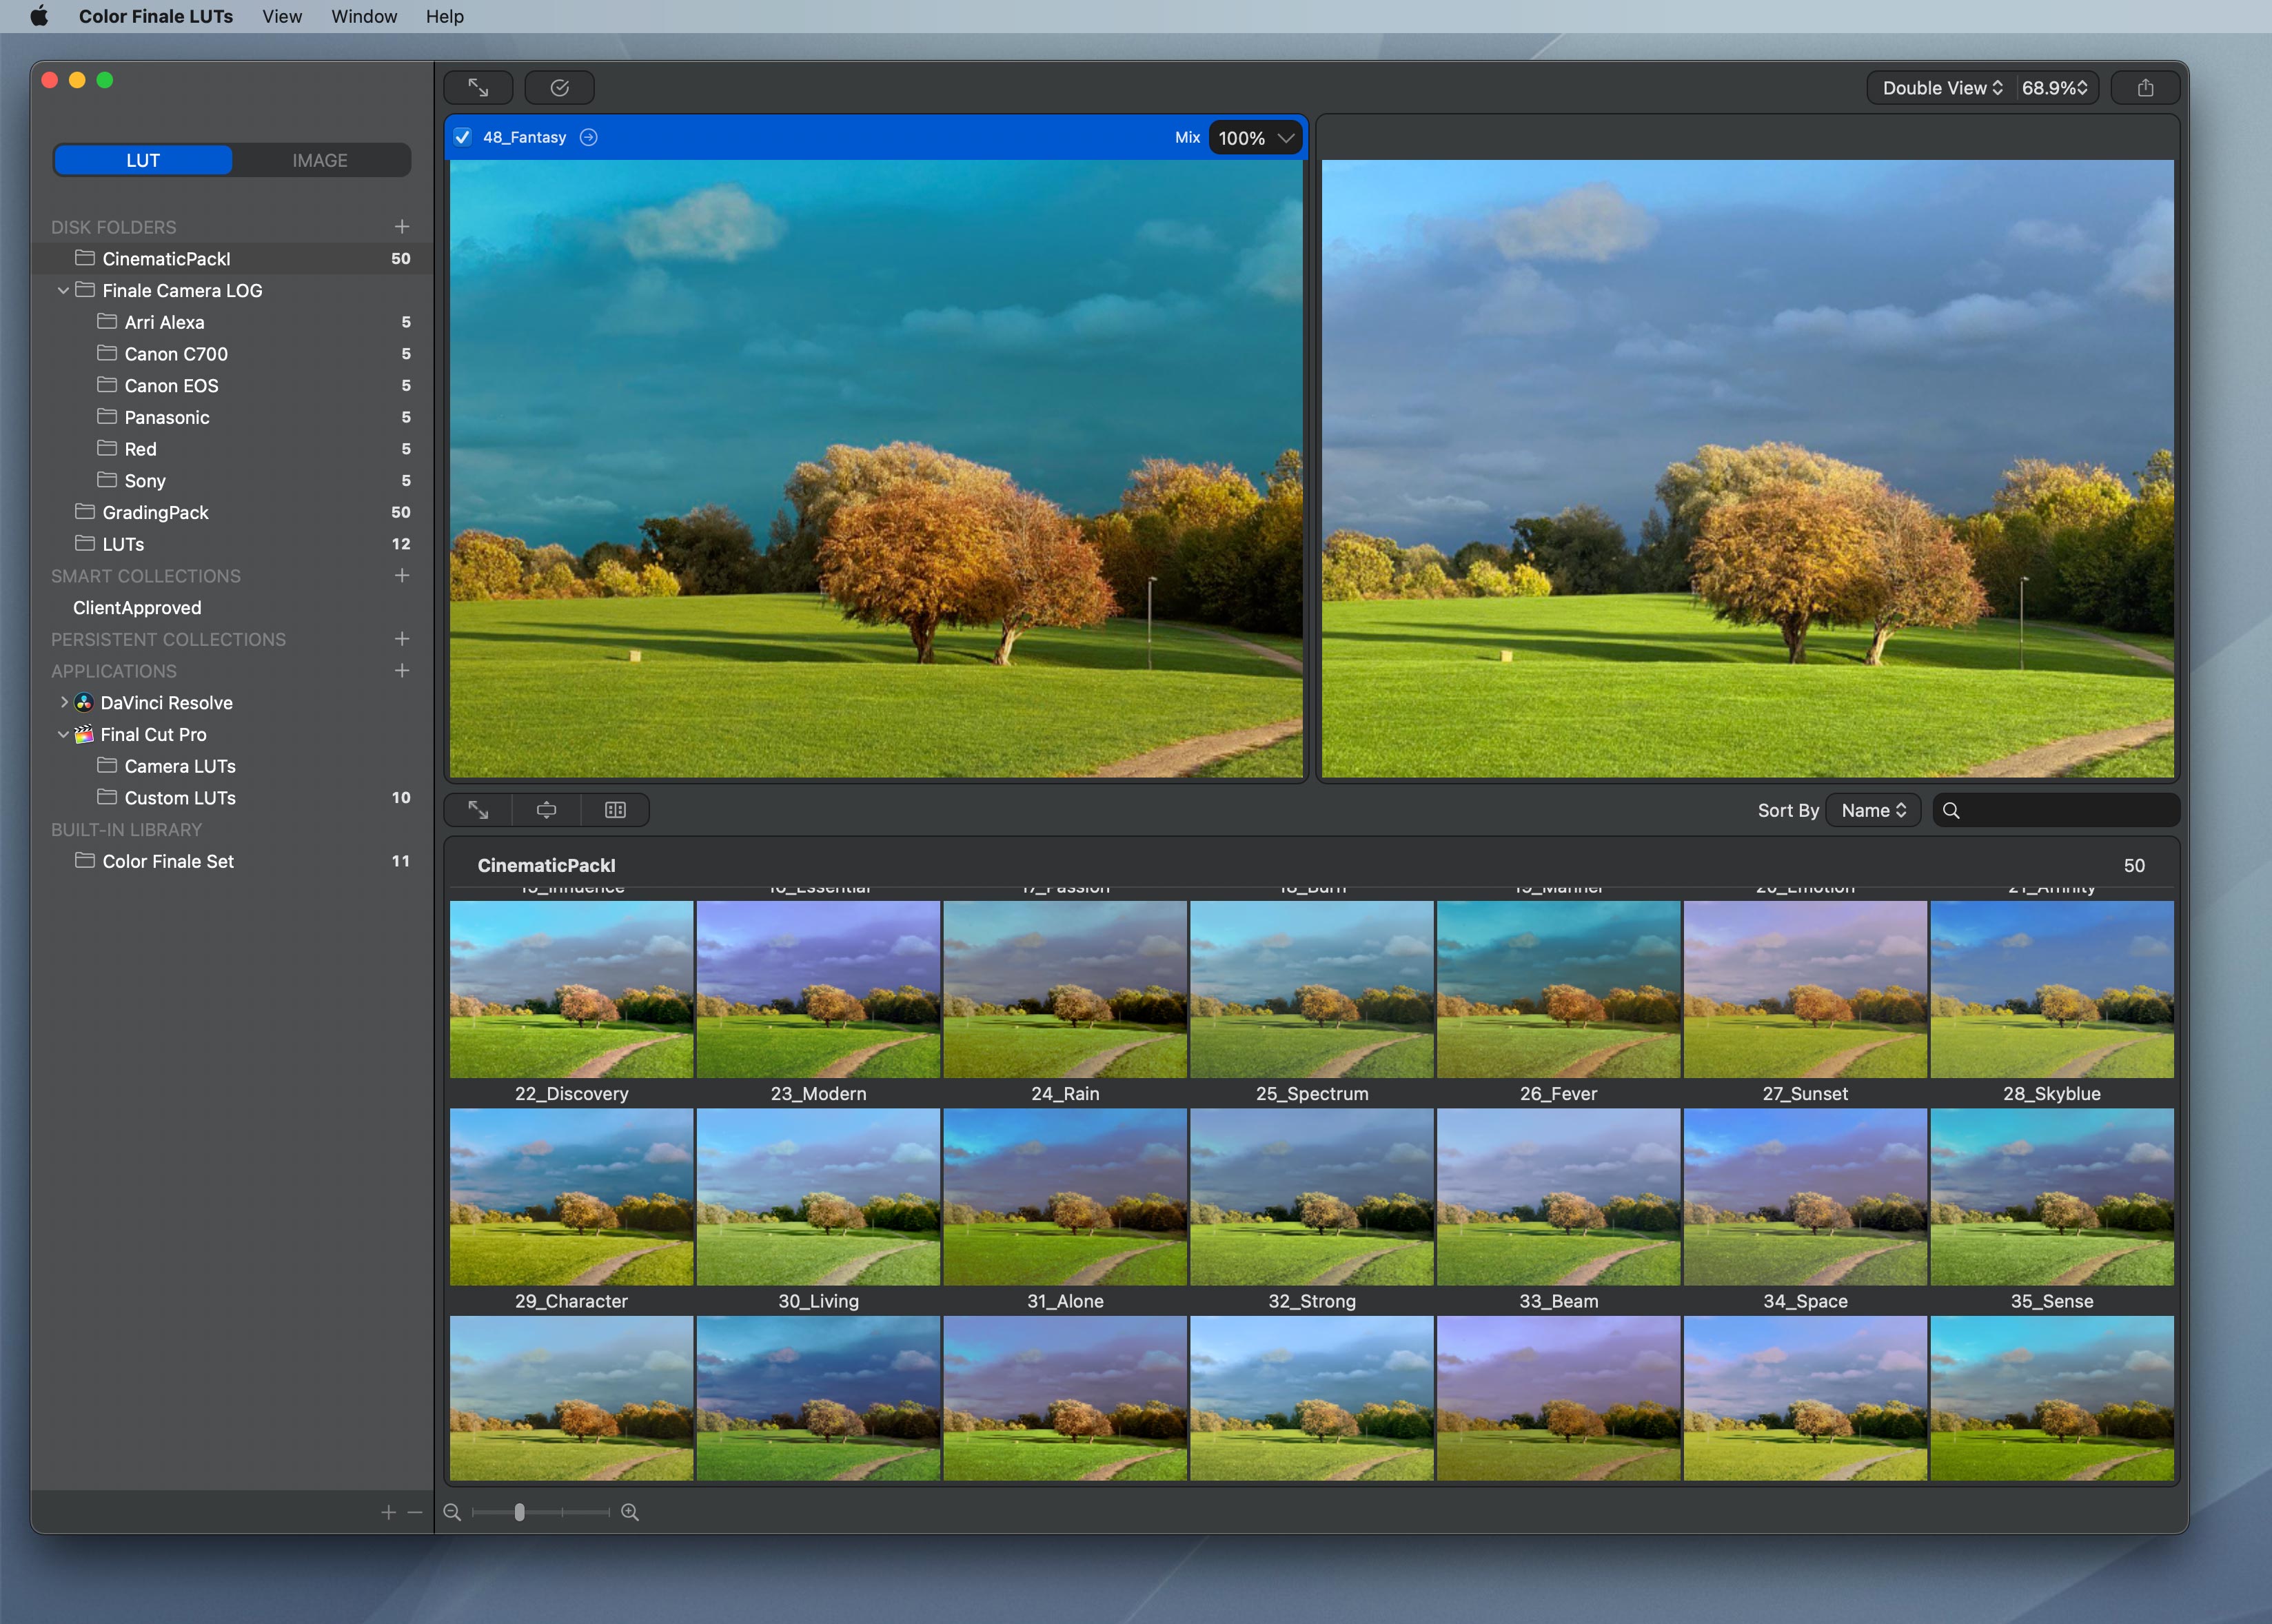Add a smart collection with plus icon
This screenshot has width=2272, height=1624.
point(402,576)
